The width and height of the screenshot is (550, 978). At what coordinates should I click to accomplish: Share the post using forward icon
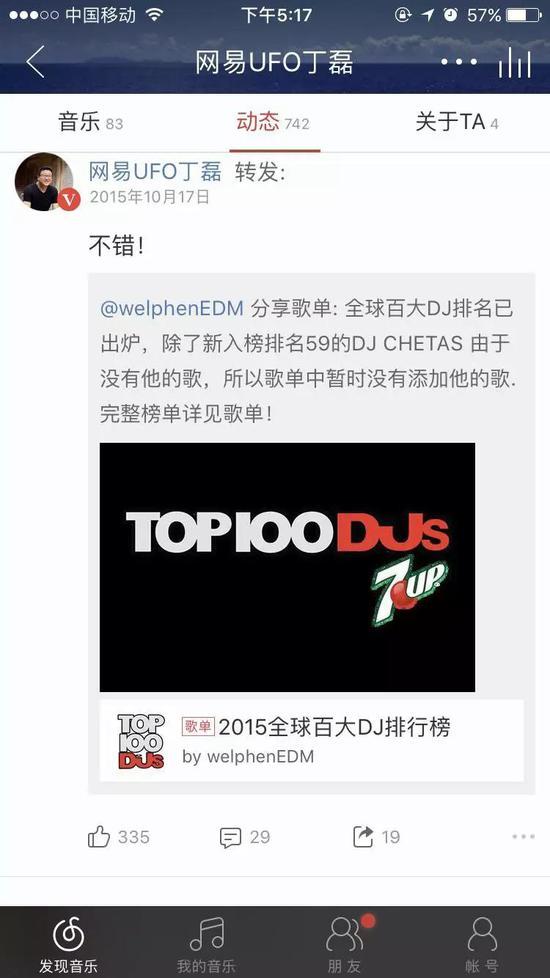pos(363,836)
